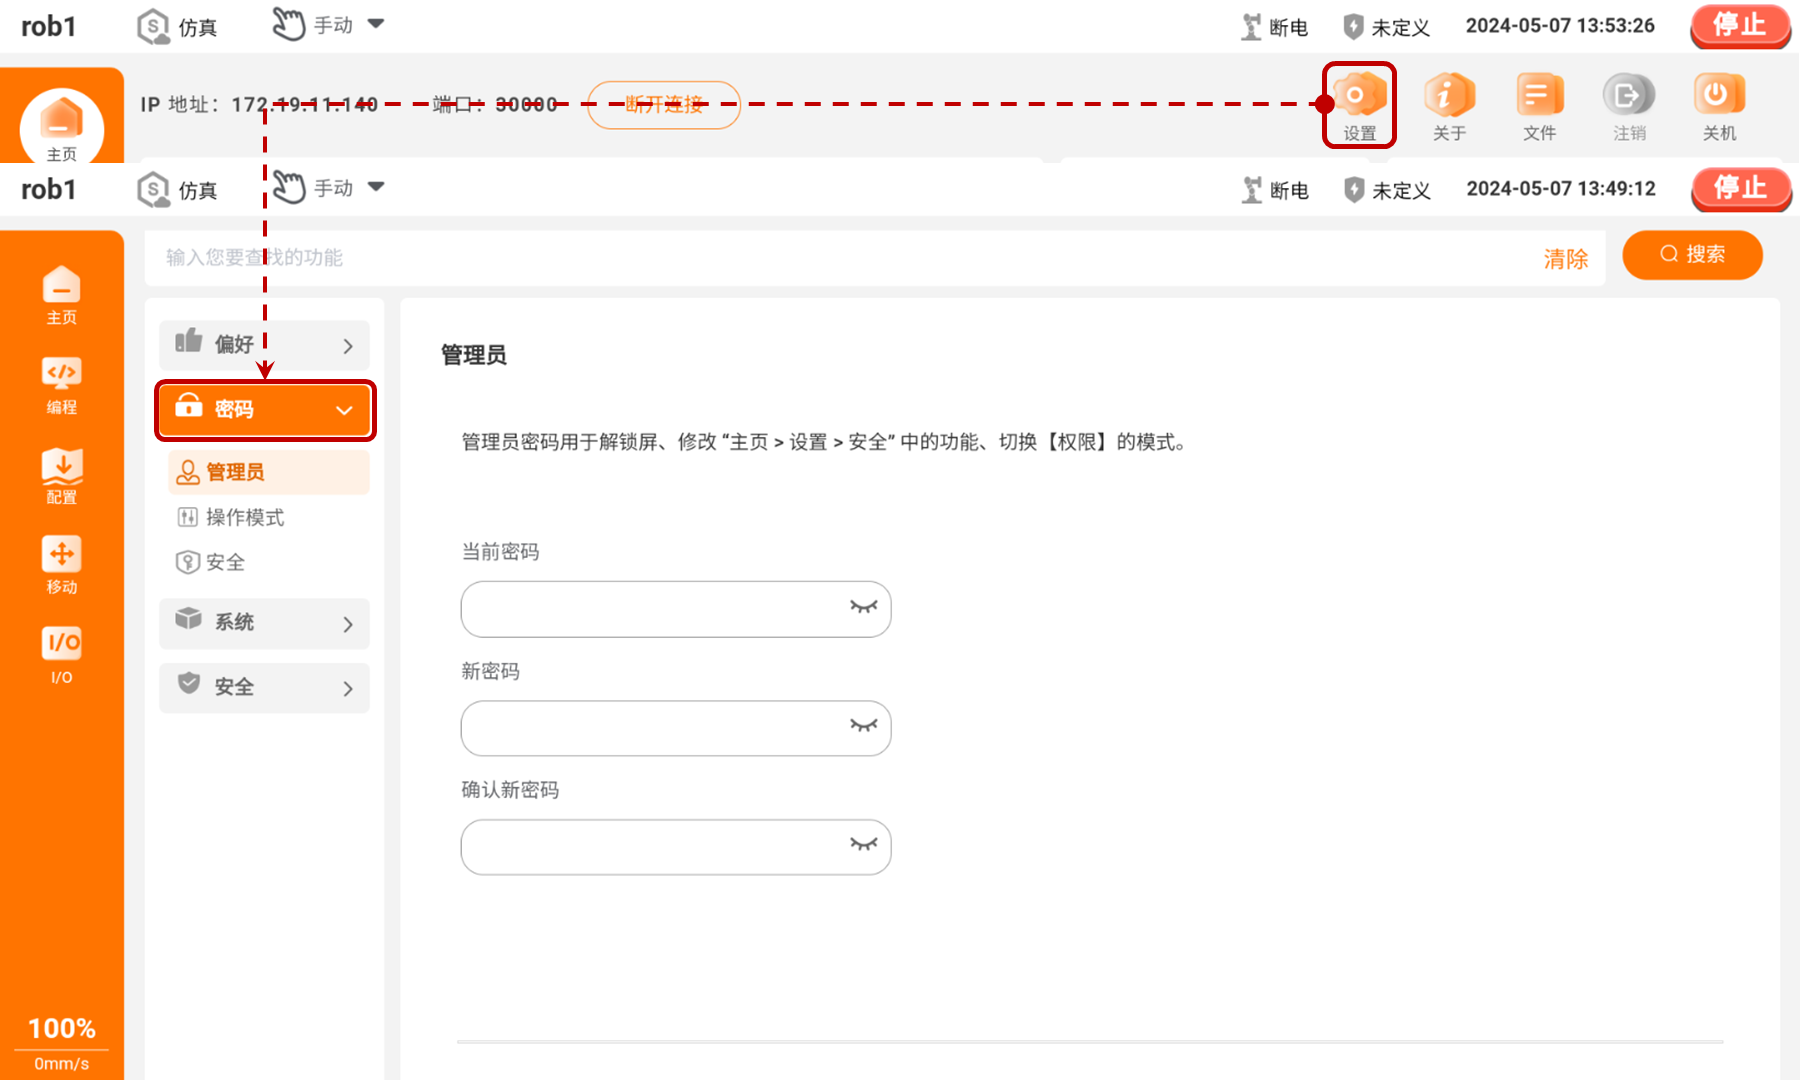Click the top-strip 主页 home circle icon
This screenshot has height=1080, width=1804.
pyautogui.click(x=61, y=127)
